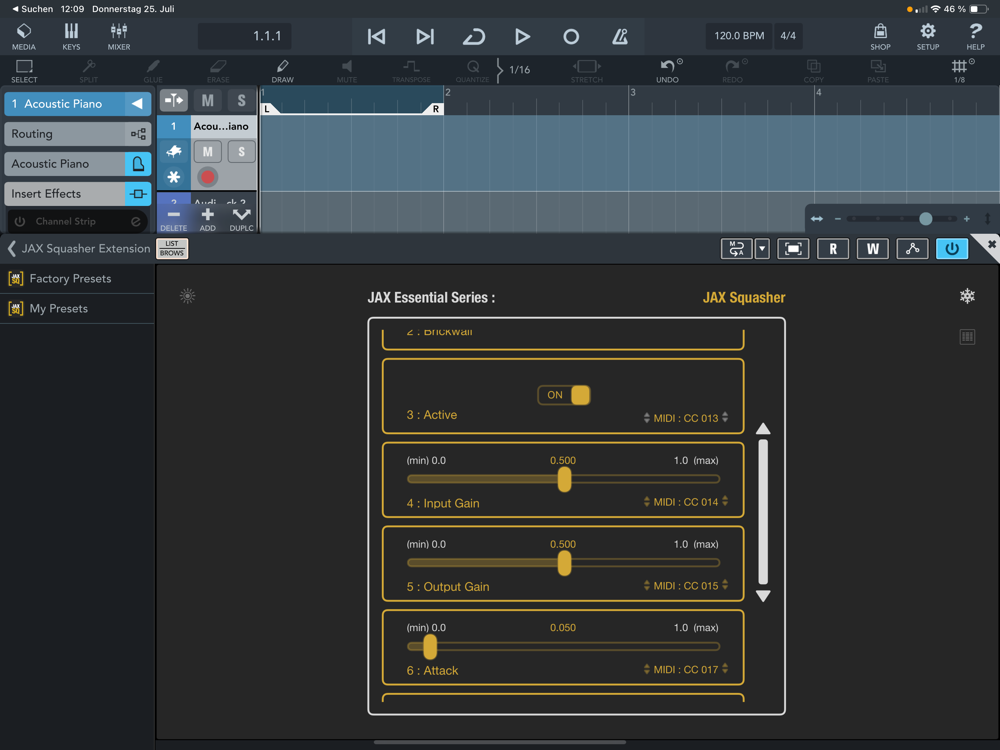Toggle global Solo for all tracks

pos(241,100)
